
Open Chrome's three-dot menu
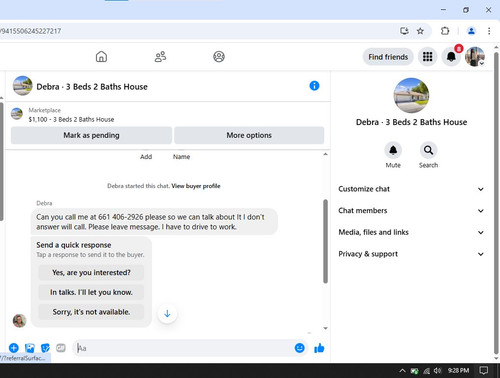(x=489, y=31)
